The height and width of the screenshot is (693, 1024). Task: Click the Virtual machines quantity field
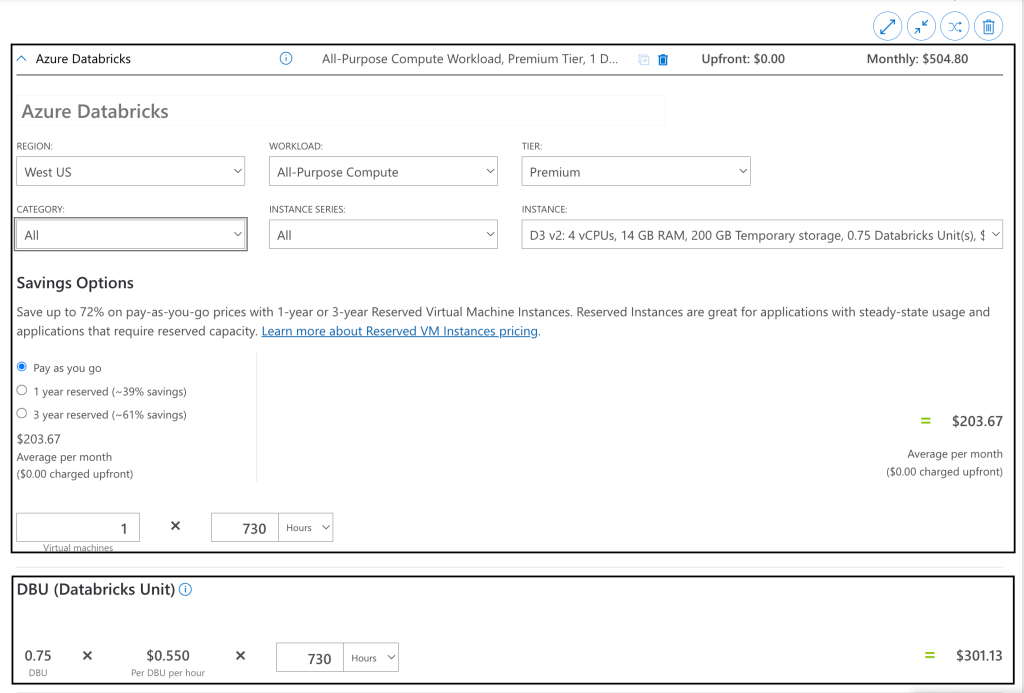pyautogui.click(x=78, y=528)
